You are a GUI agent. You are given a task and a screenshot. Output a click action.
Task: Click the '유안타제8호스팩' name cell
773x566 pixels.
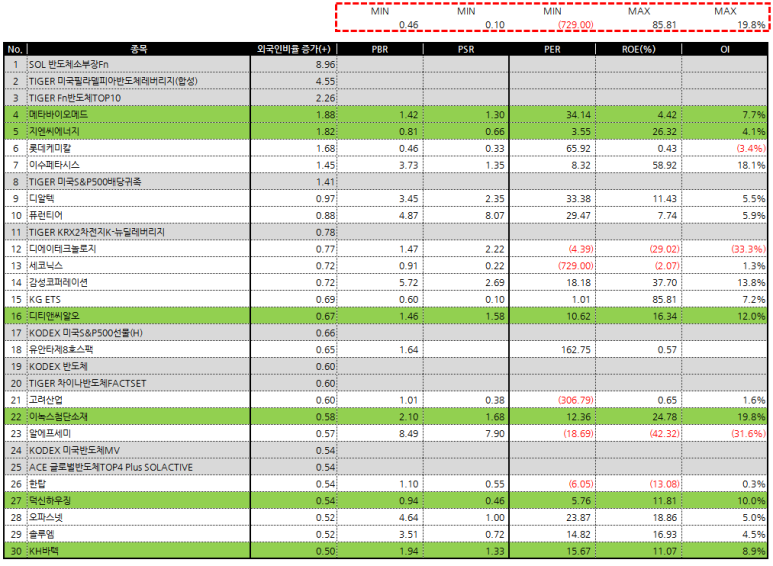139,350
